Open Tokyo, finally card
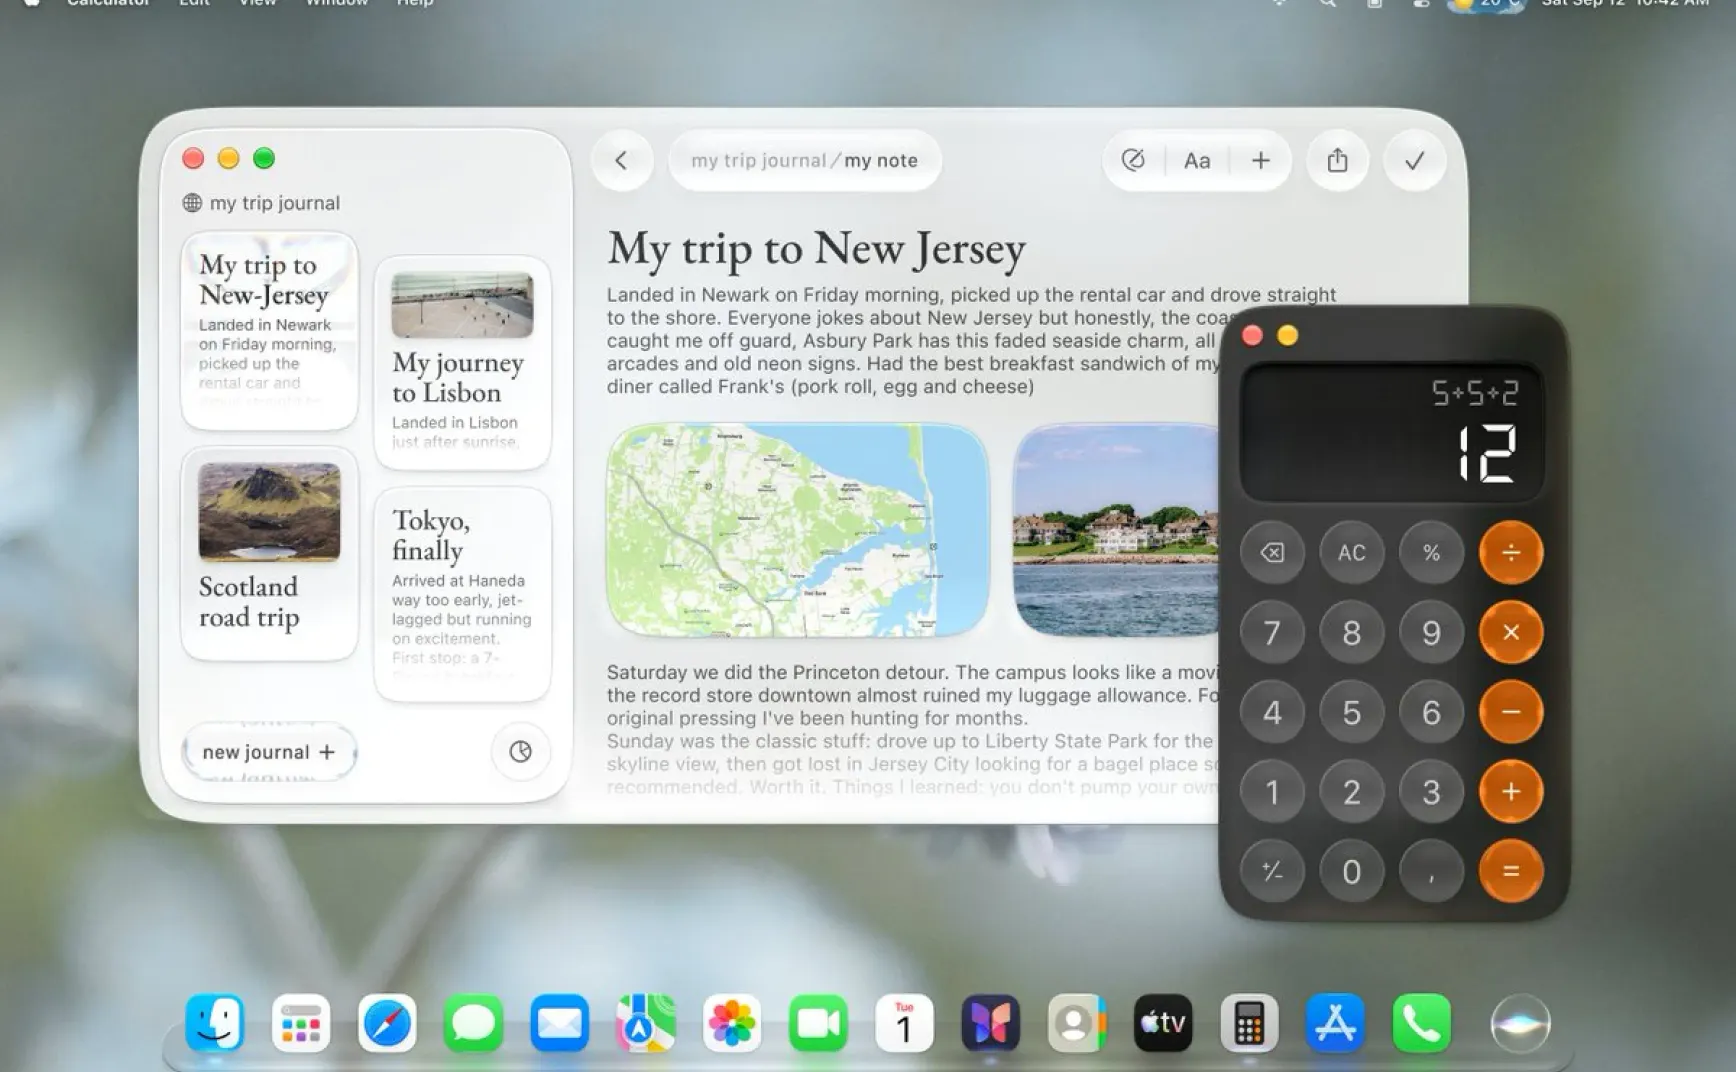 click(x=462, y=594)
